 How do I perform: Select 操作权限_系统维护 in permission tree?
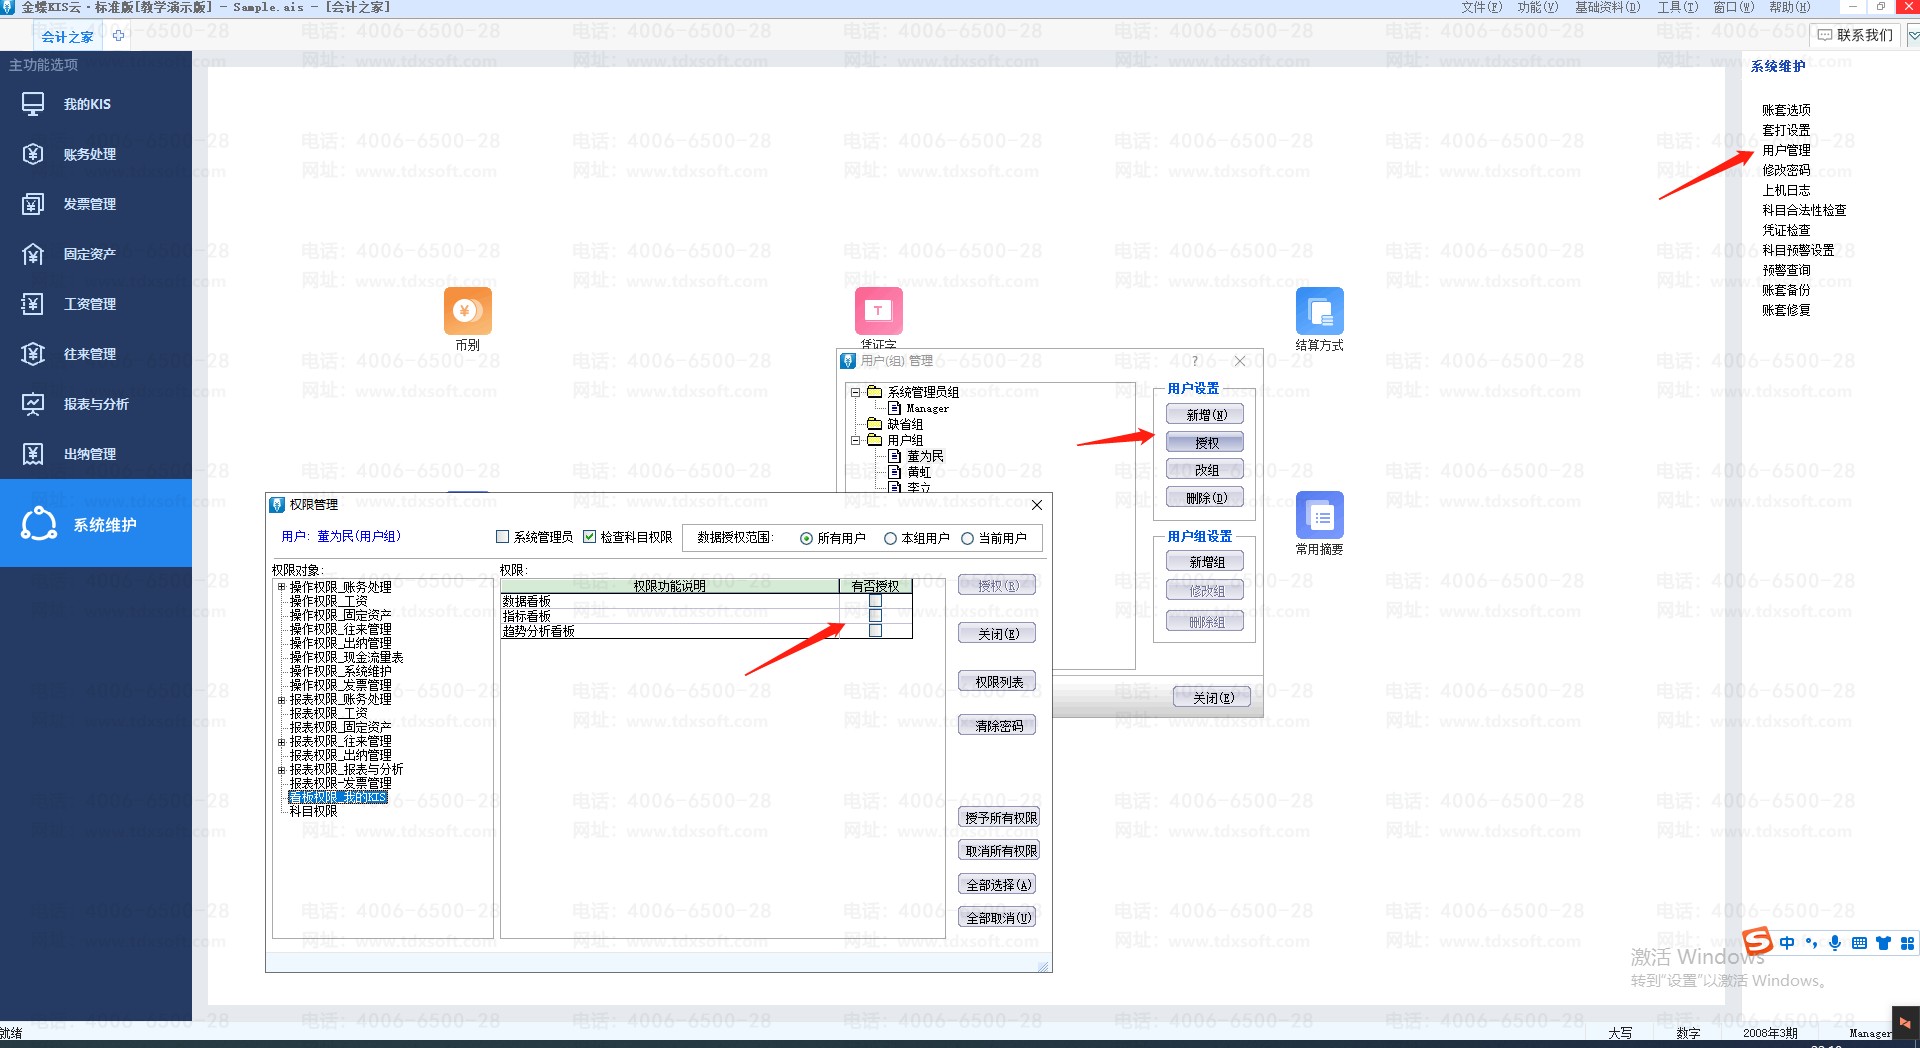[x=340, y=672]
